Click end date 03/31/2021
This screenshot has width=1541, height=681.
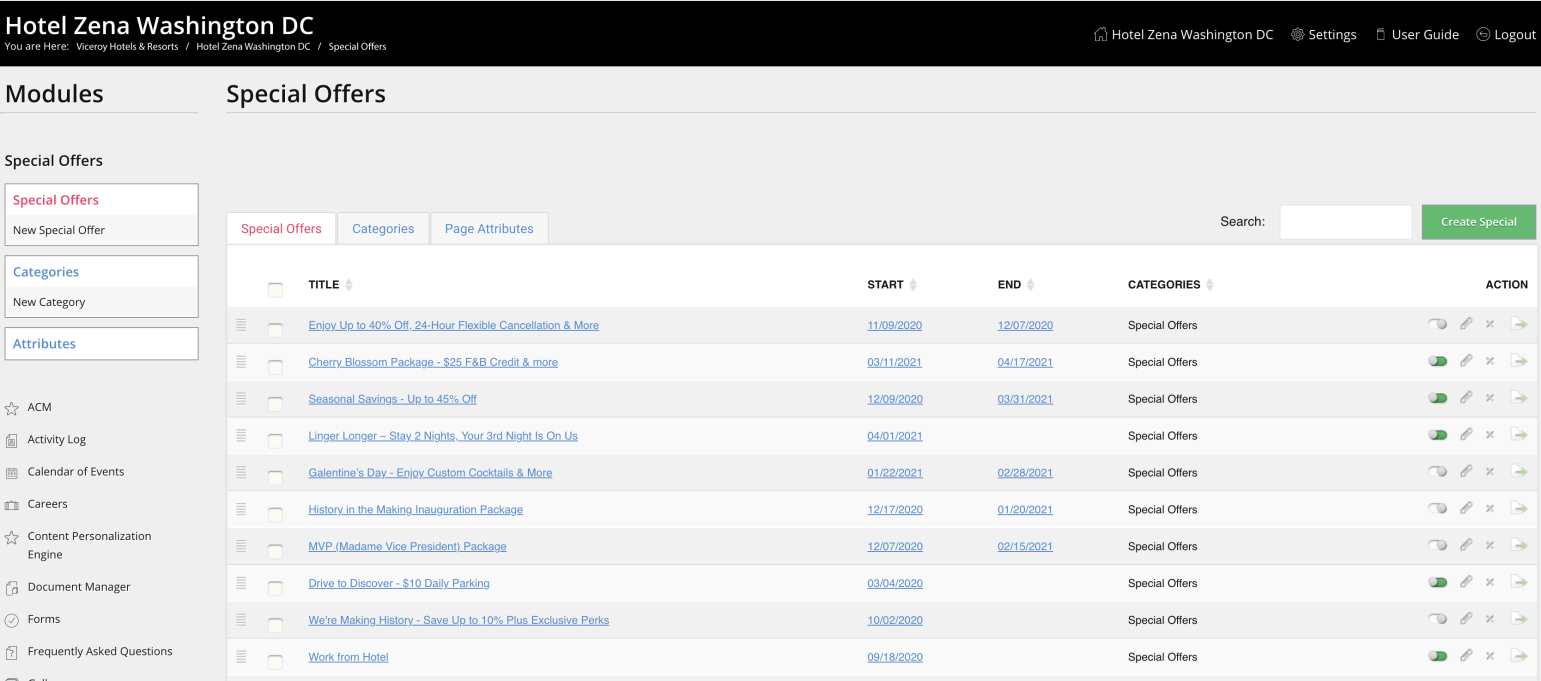1025,399
